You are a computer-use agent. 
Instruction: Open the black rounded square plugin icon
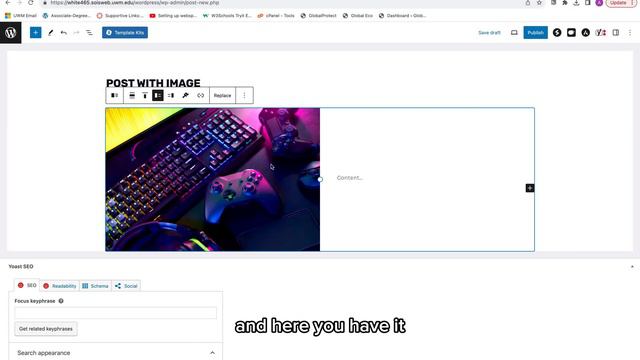click(x=571, y=33)
